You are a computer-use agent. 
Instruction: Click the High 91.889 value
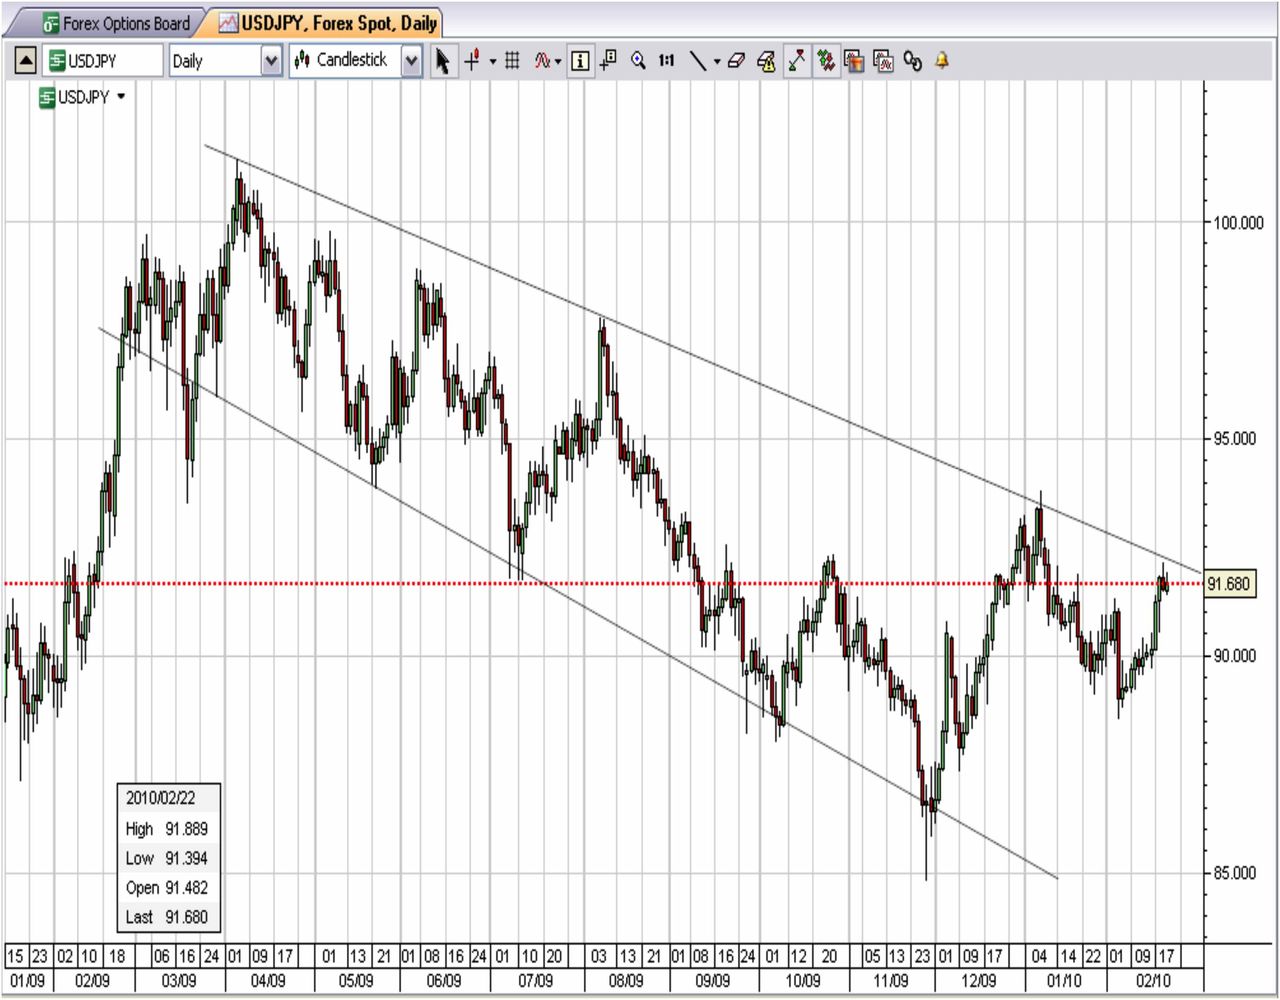(186, 829)
